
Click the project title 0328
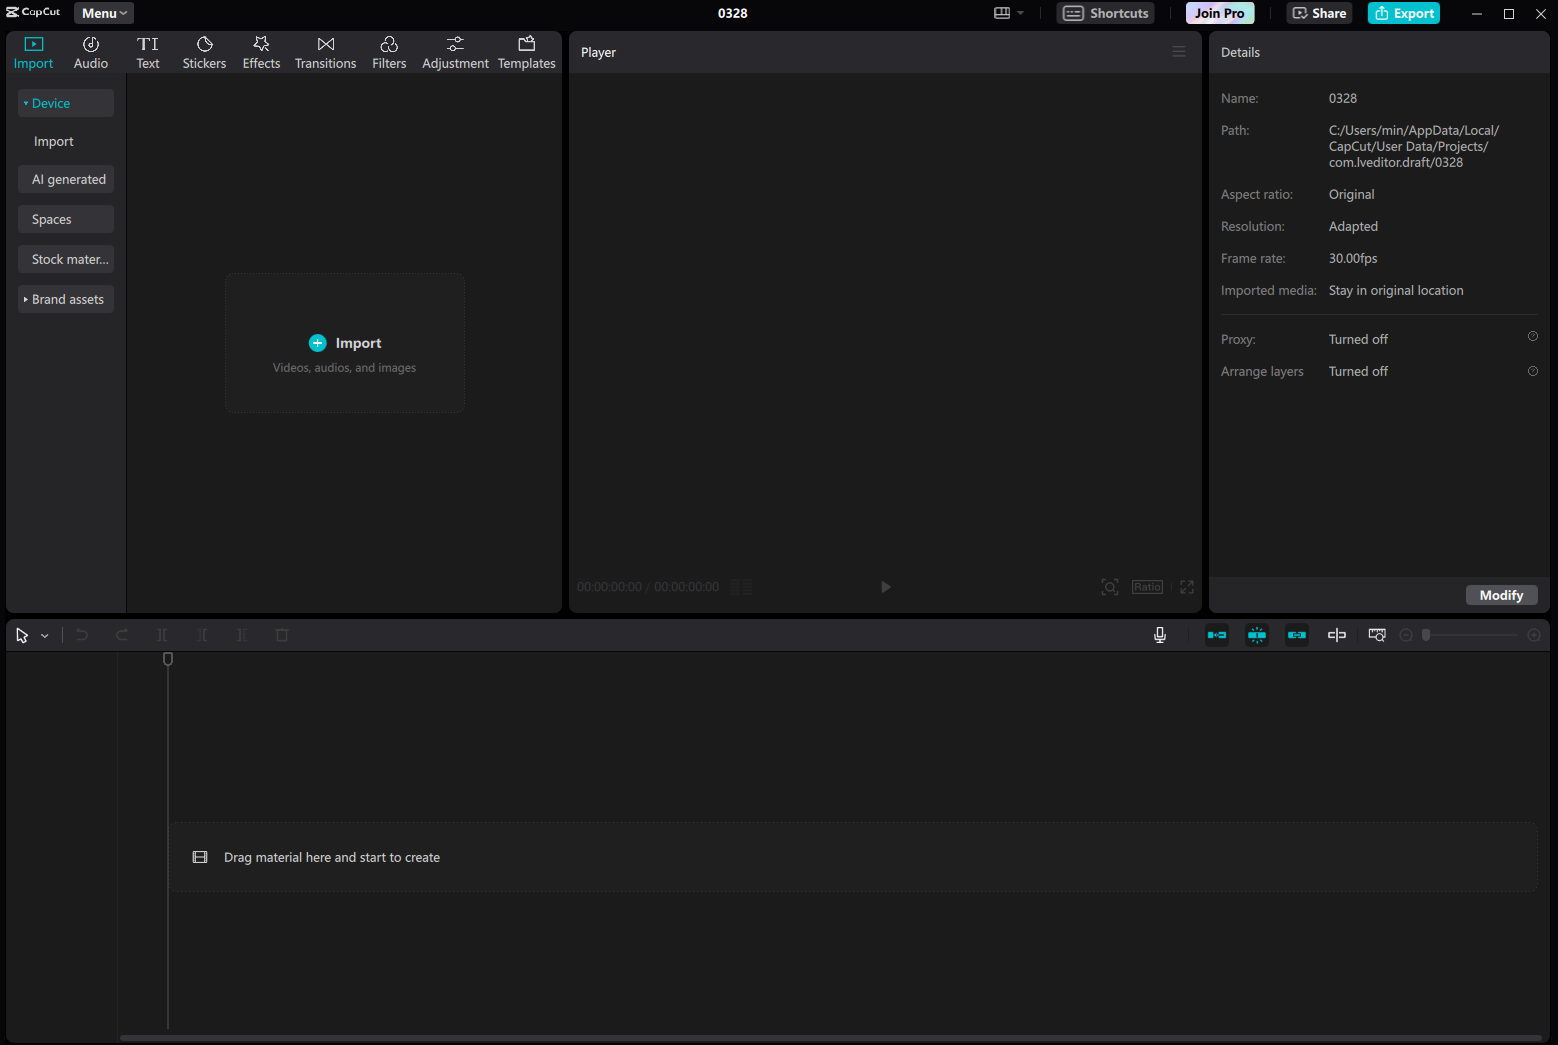coord(733,13)
